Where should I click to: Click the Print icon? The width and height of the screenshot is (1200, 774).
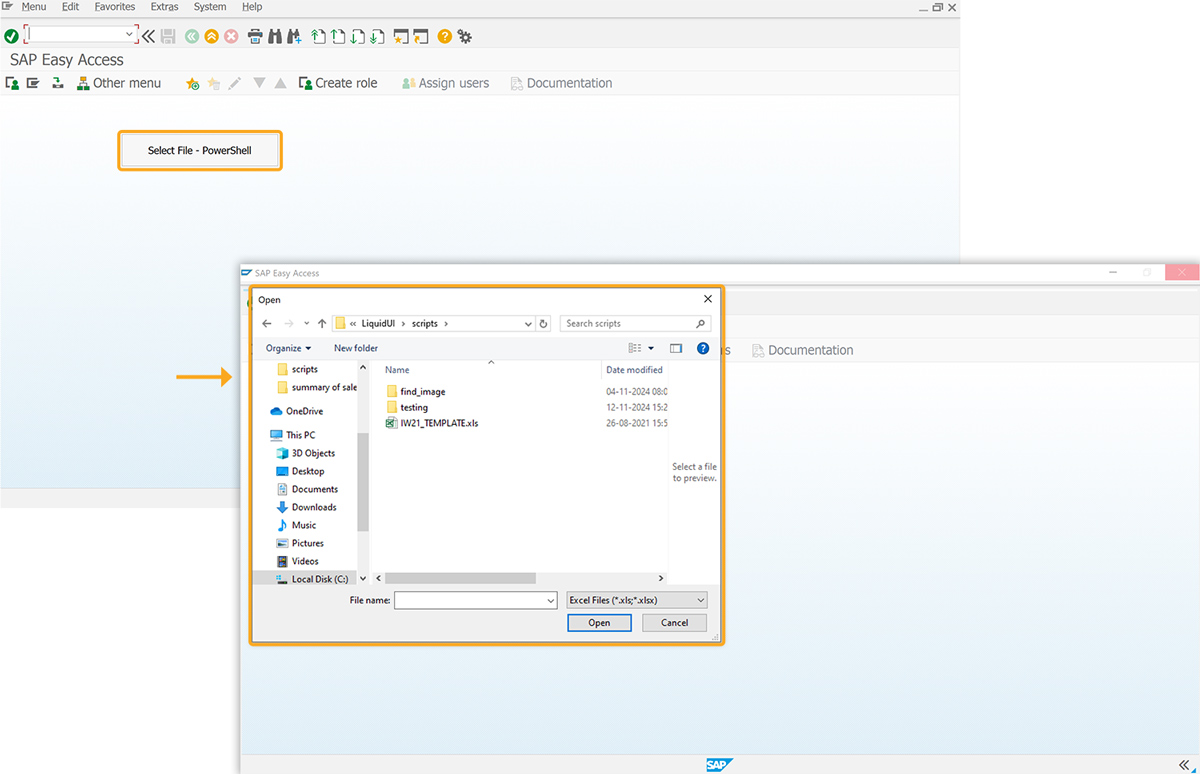coord(255,36)
